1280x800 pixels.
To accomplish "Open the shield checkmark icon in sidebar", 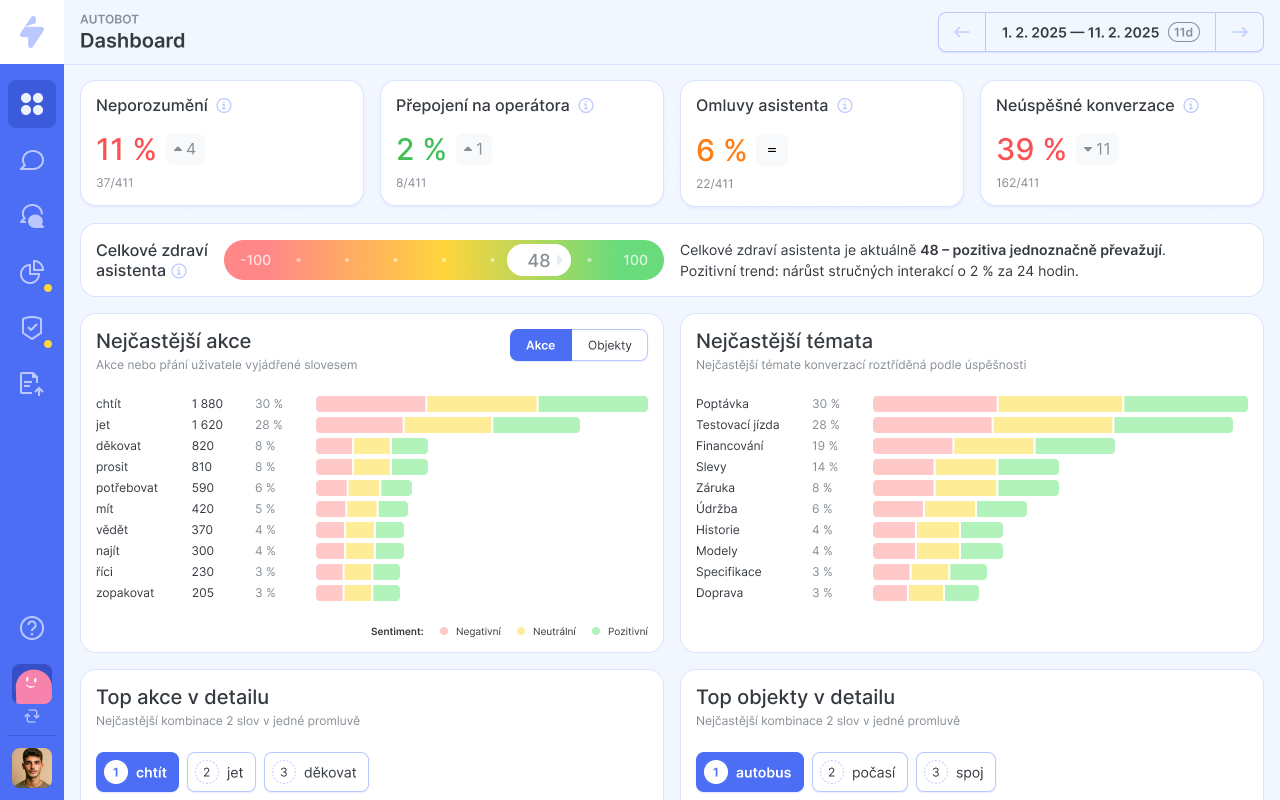I will pyautogui.click(x=32, y=328).
